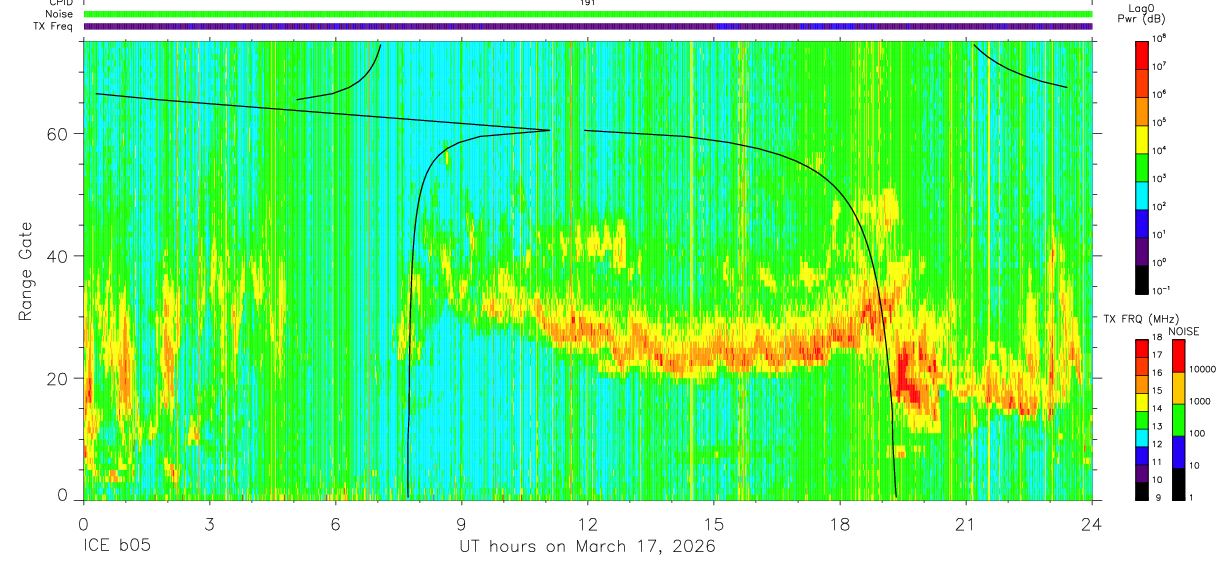
Task: Select the 'NOISE' colorbar title
Action: pyautogui.click(x=1184, y=330)
